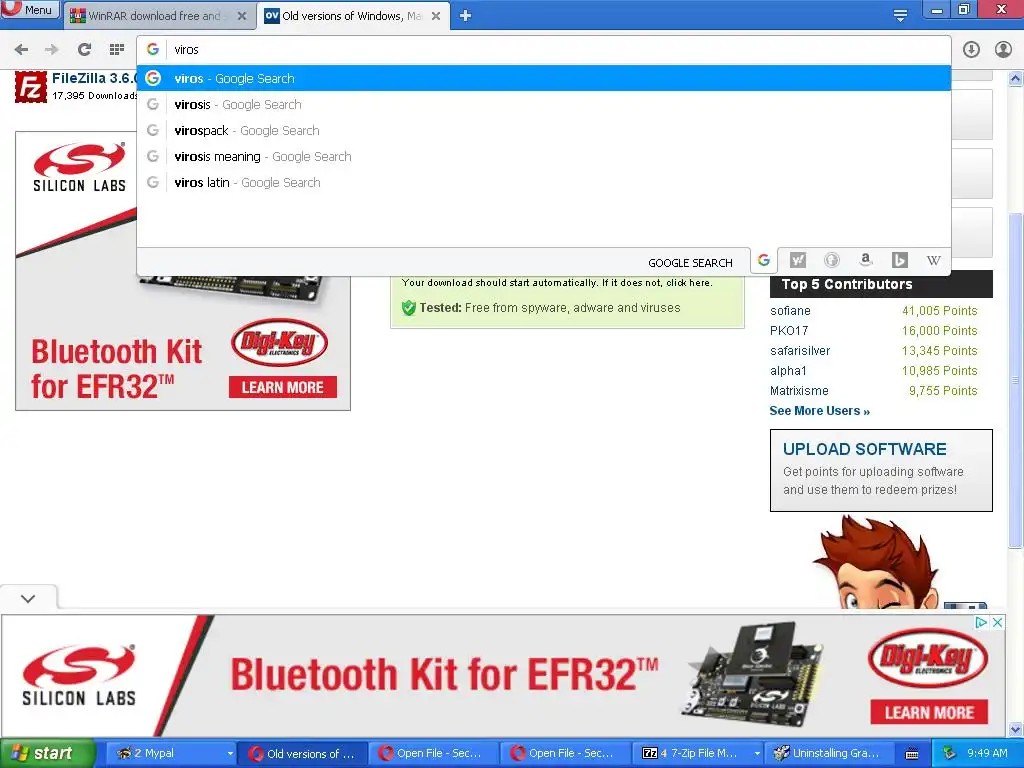The image size is (1024, 768).
Task: Expand 7-Zip taskbar group dropdown arrow
Action: (757, 753)
